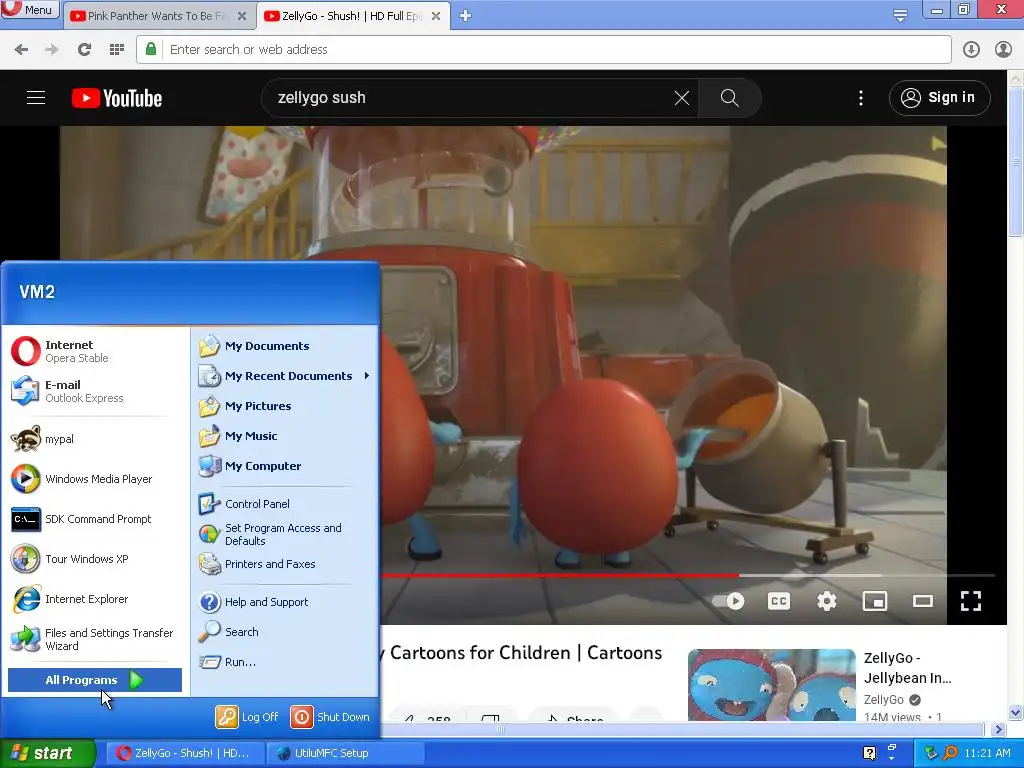Launch mypal from the Start menu
This screenshot has height=768, width=1024.
tap(95, 439)
